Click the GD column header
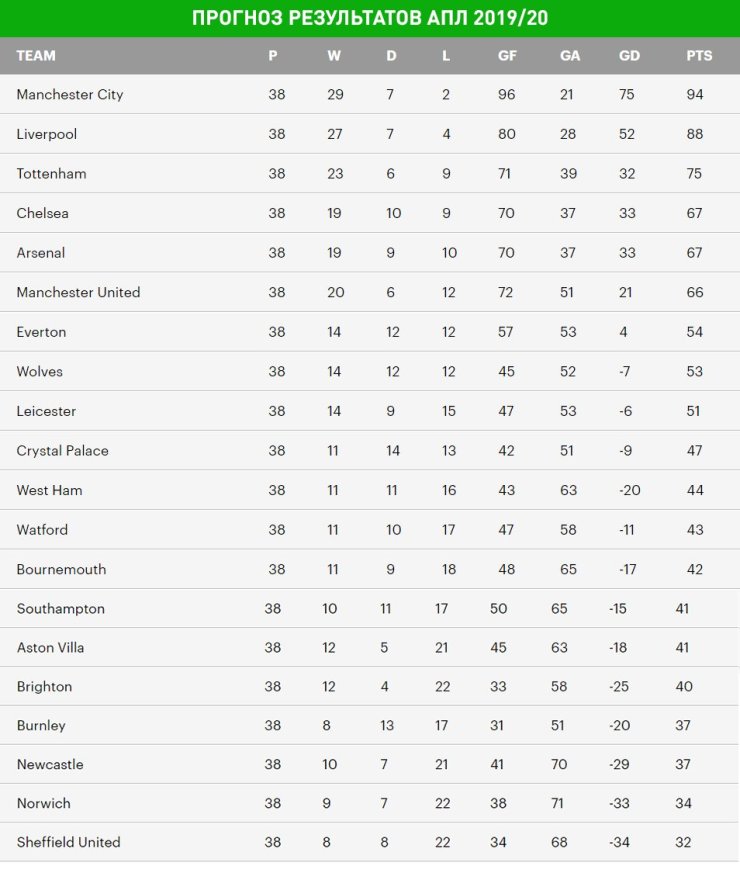The height and width of the screenshot is (873, 740). [x=629, y=56]
